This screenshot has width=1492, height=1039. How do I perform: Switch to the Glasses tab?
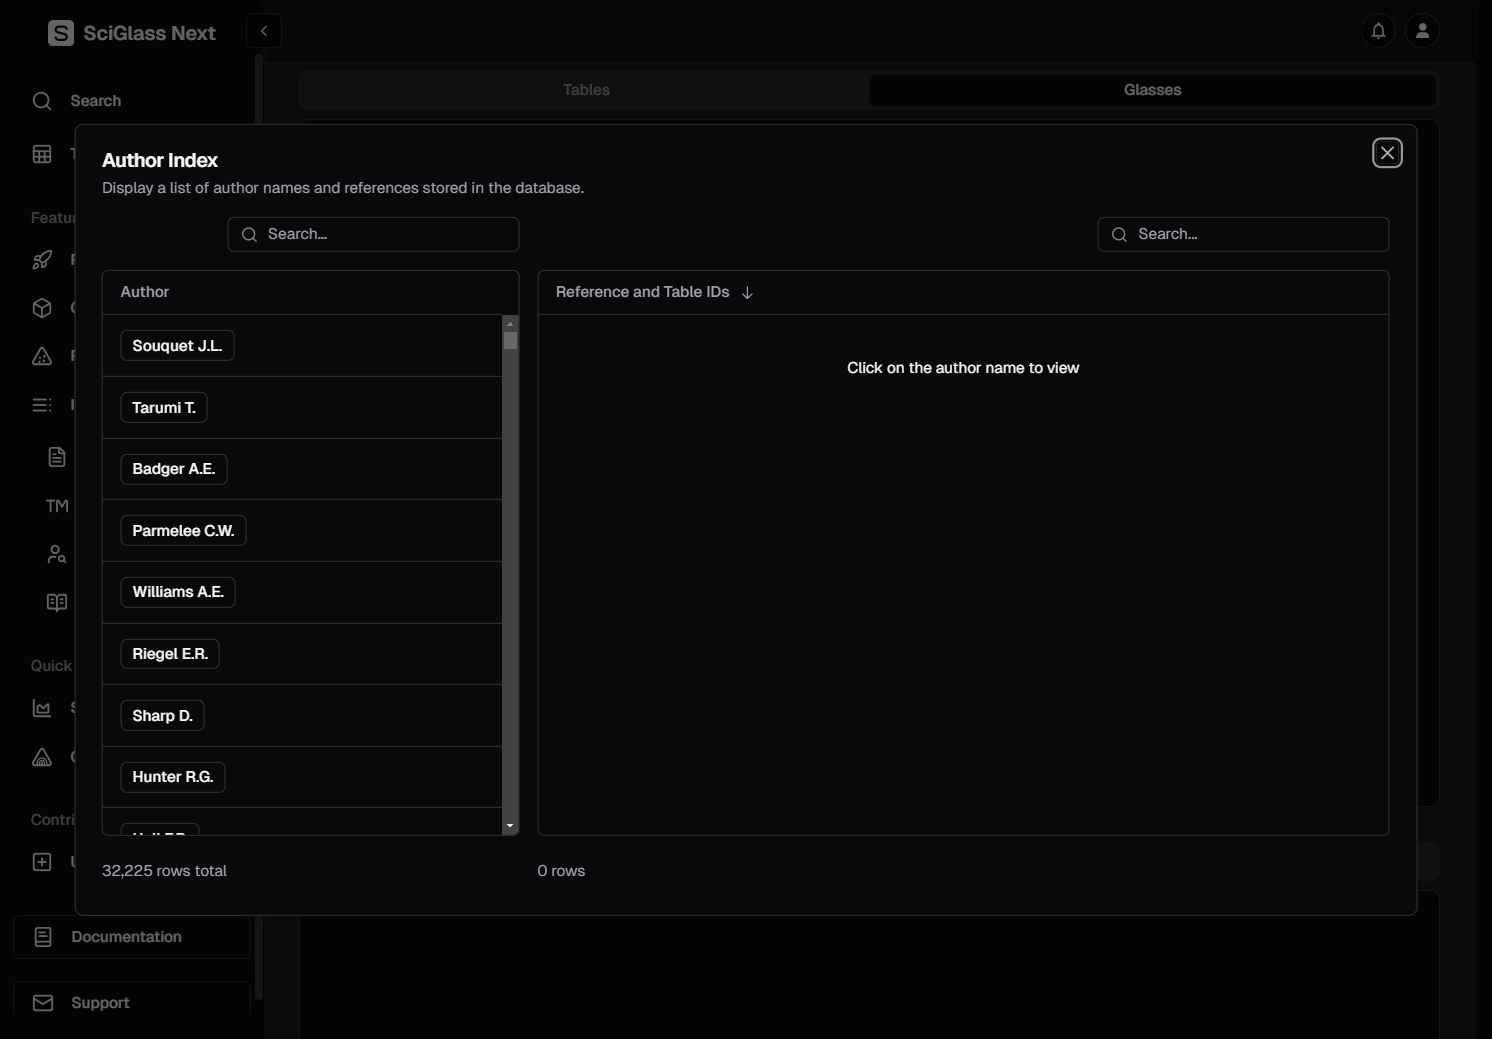coord(1152,90)
